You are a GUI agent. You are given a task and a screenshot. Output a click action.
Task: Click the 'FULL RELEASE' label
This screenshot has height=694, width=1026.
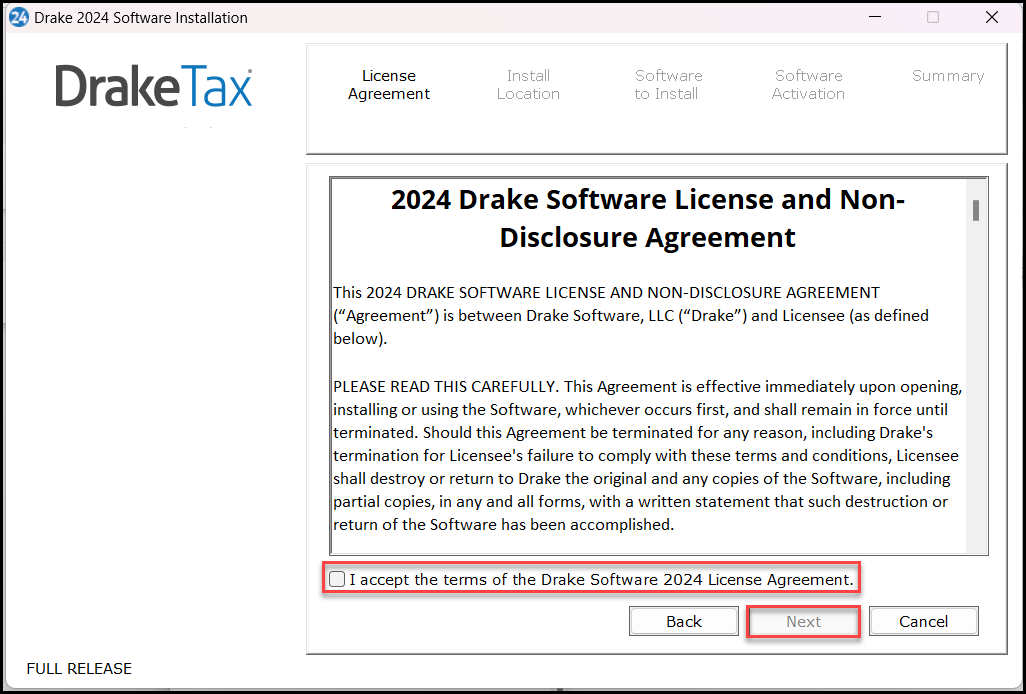[x=79, y=668]
